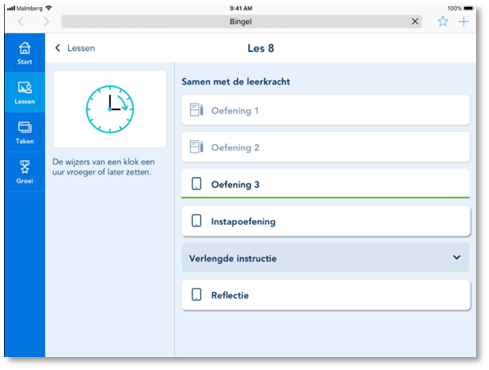Viewport: 489px width, 370px height.
Task: Click the clock lesson thumbnail
Action: pos(110,109)
